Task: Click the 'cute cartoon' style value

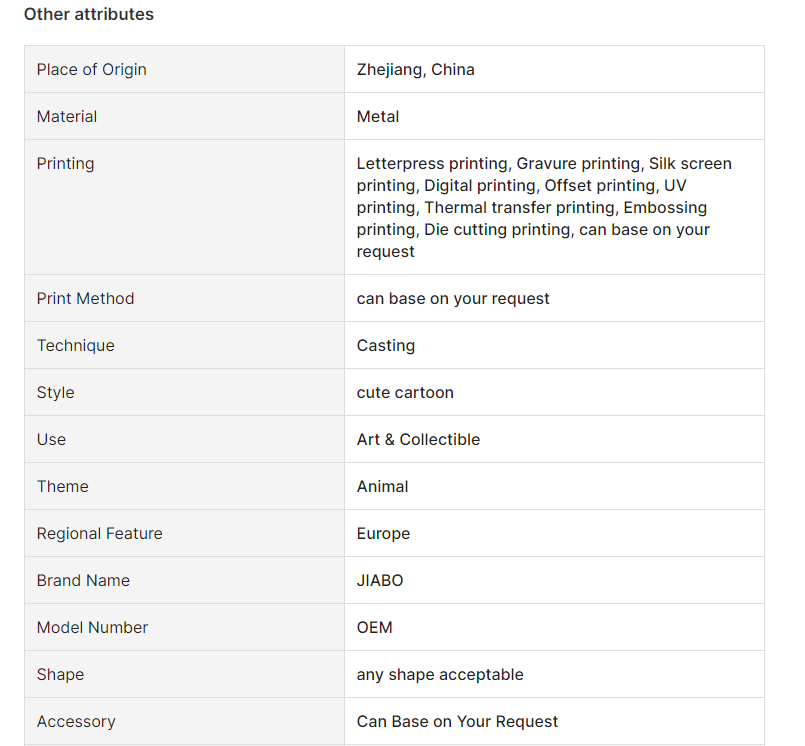Action: click(405, 392)
